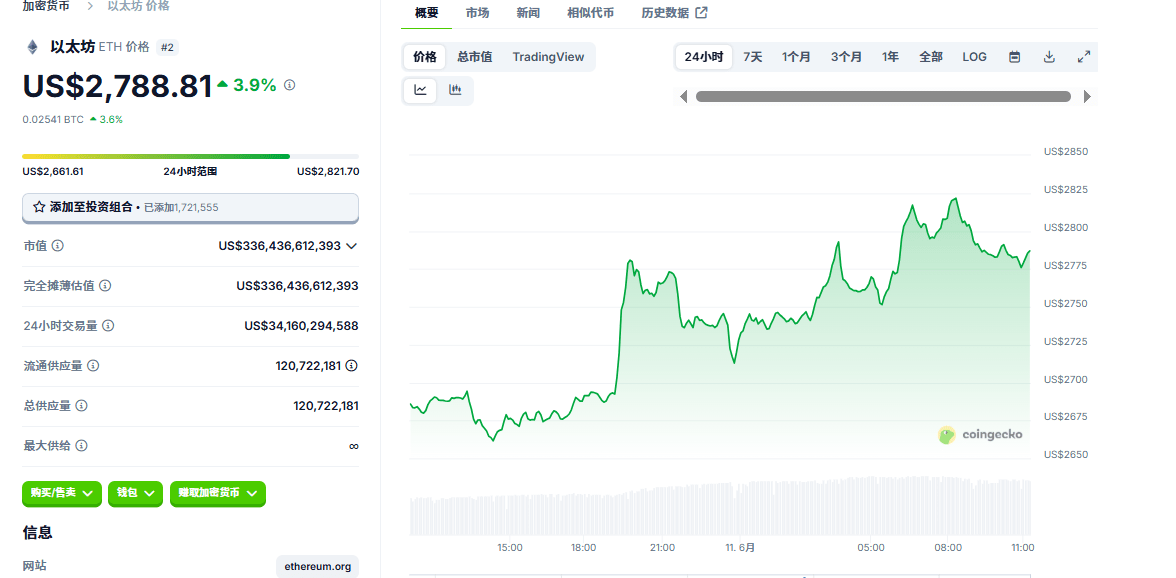The width and height of the screenshot is (1176, 578).
Task: Open the 相似代币 tab
Action: pos(590,13)
